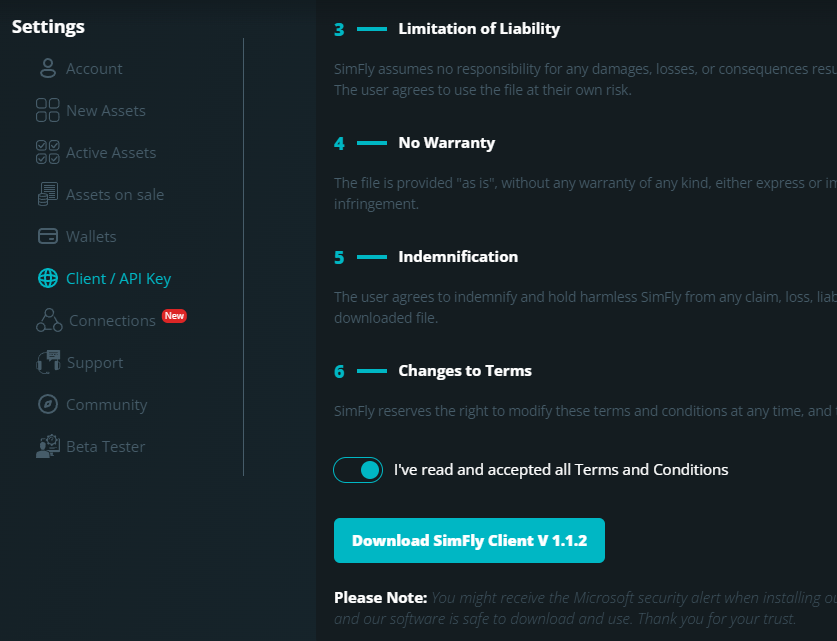Go to the Wallets menu item

click(91, 237)
